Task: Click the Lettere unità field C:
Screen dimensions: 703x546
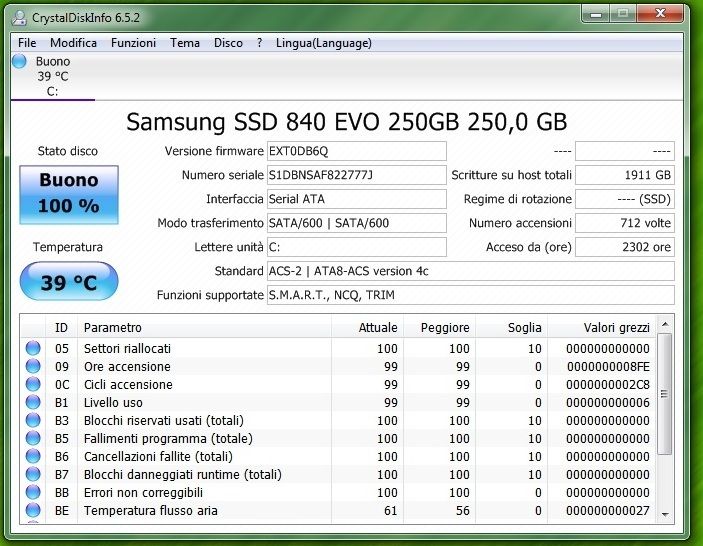Action: 356,247
